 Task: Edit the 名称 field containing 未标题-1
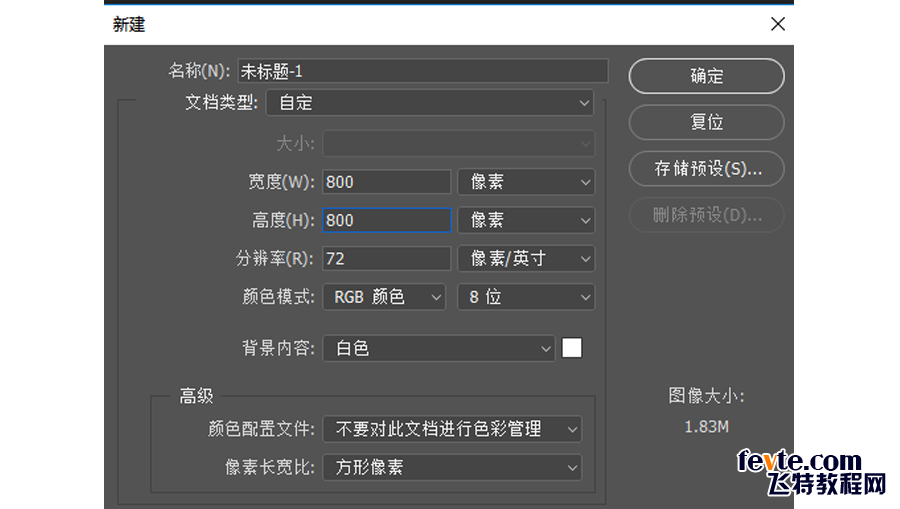point(423,71)
